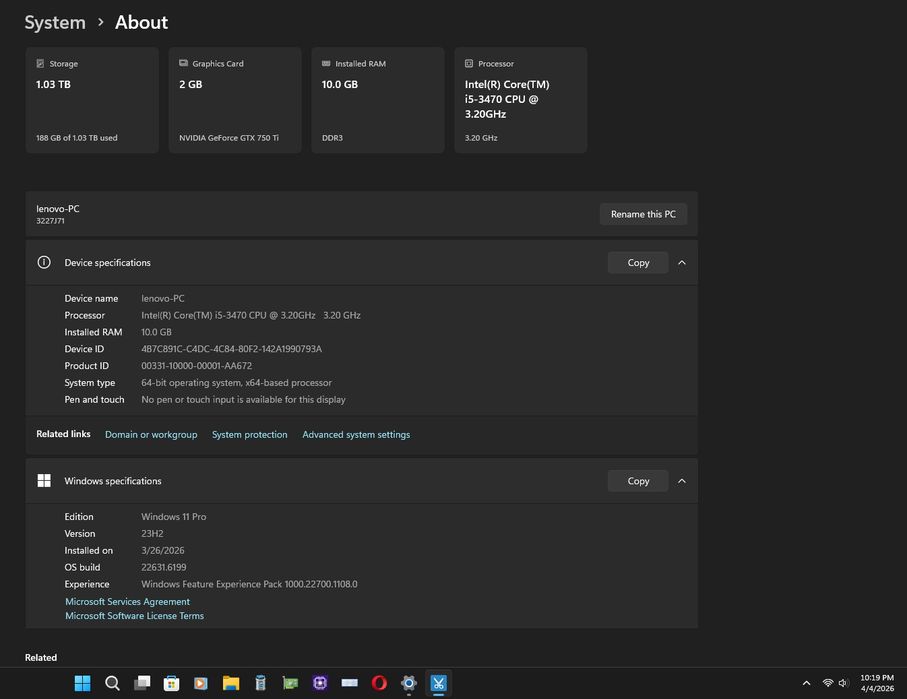Click Installed RAM value 10.0 GB in specifications

pos(156,332)
